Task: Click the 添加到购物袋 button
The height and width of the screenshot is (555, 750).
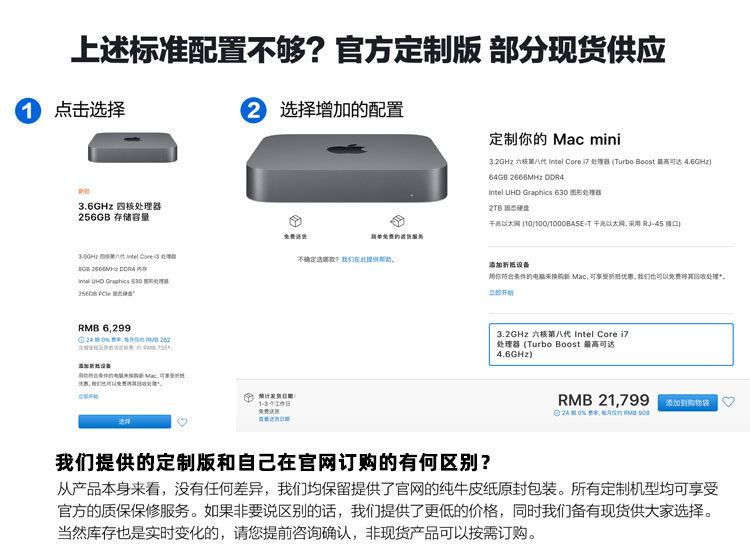Action: (687, 403)
